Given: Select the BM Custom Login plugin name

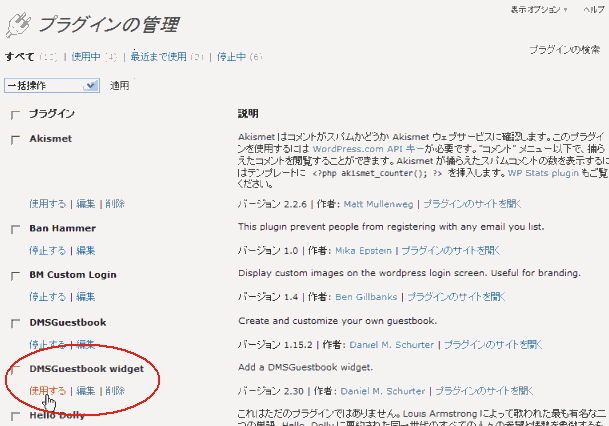Looking at the screenshot, I should coord(73,275).
